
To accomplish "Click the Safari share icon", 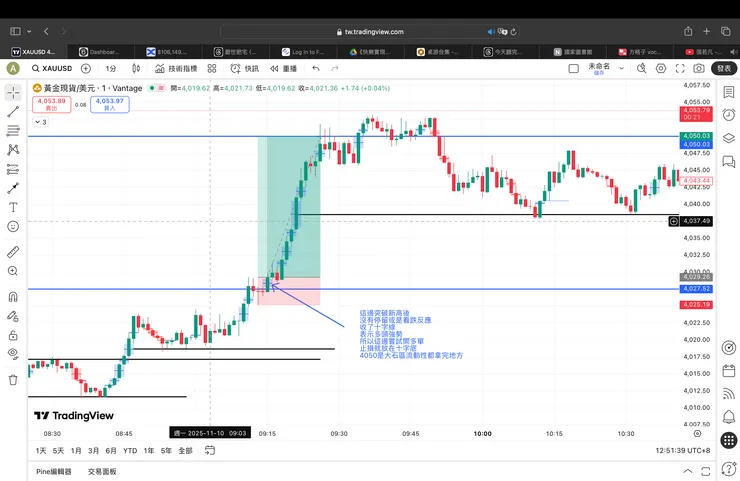I will point(688,32).
